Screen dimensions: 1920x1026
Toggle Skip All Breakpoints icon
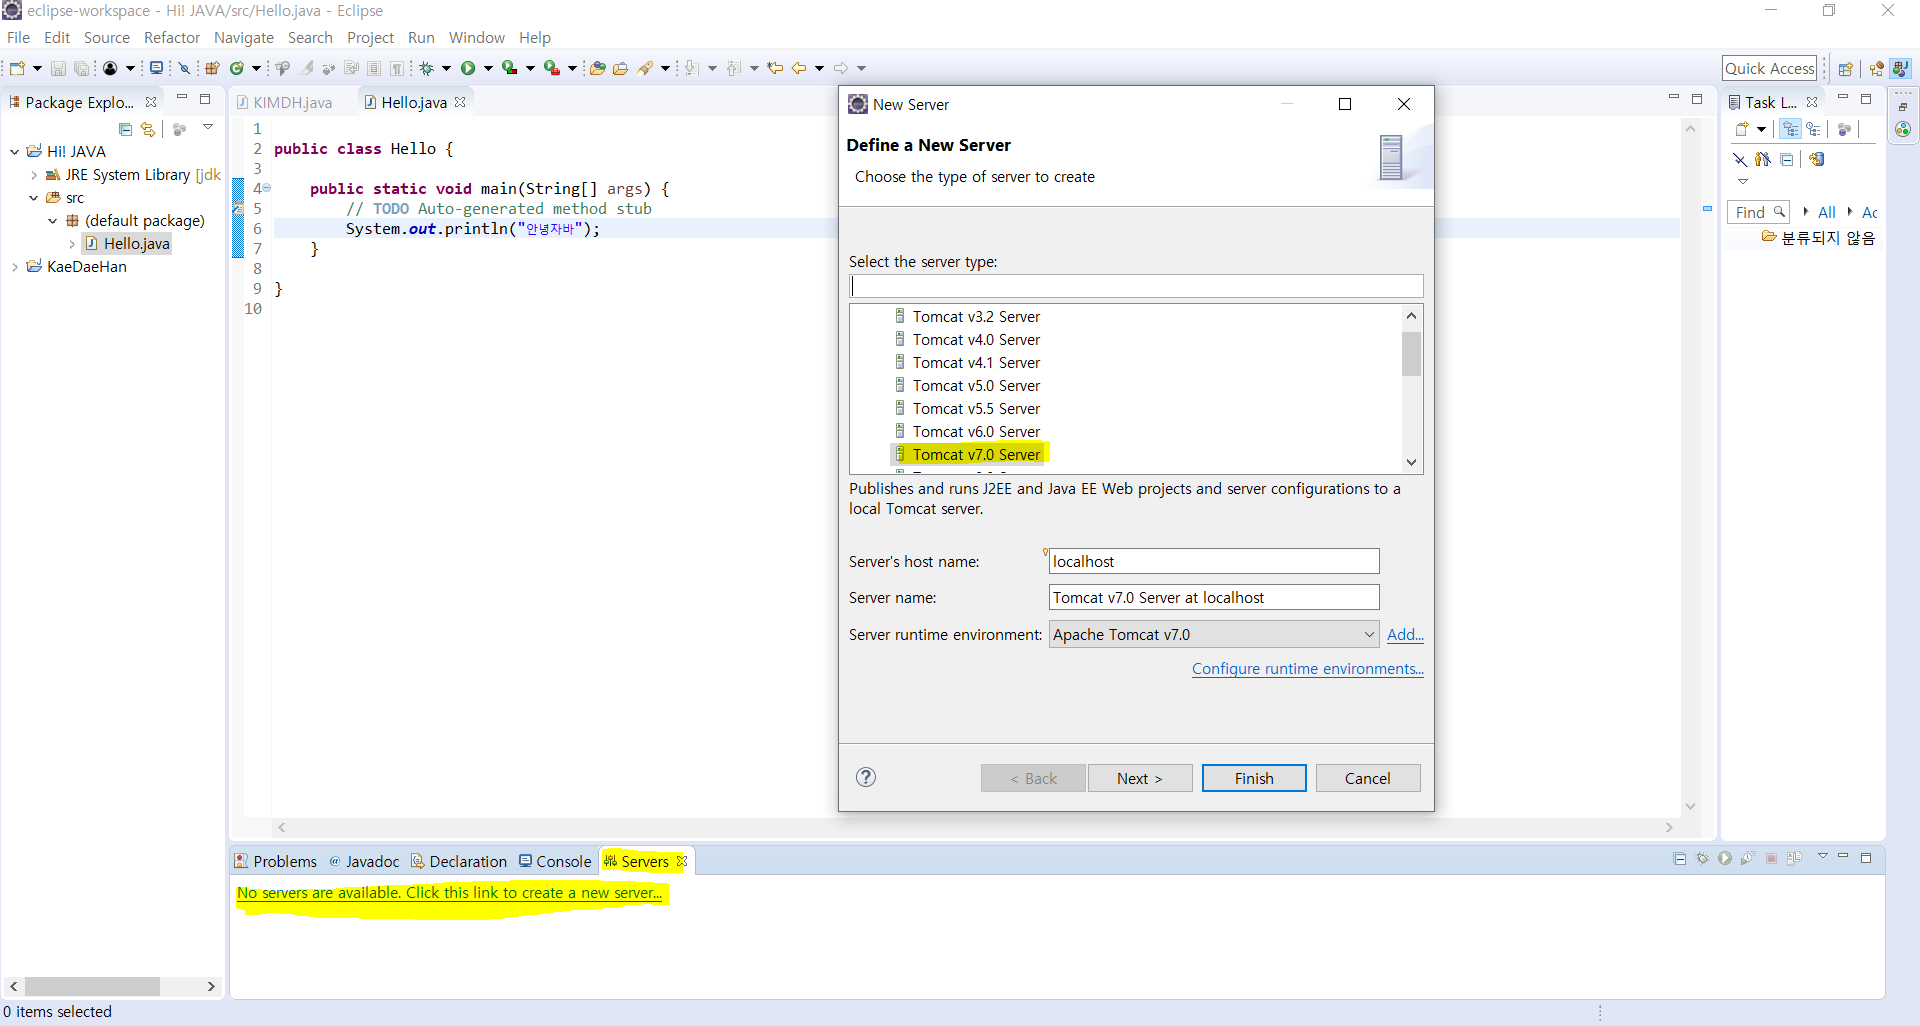point(185,68)
